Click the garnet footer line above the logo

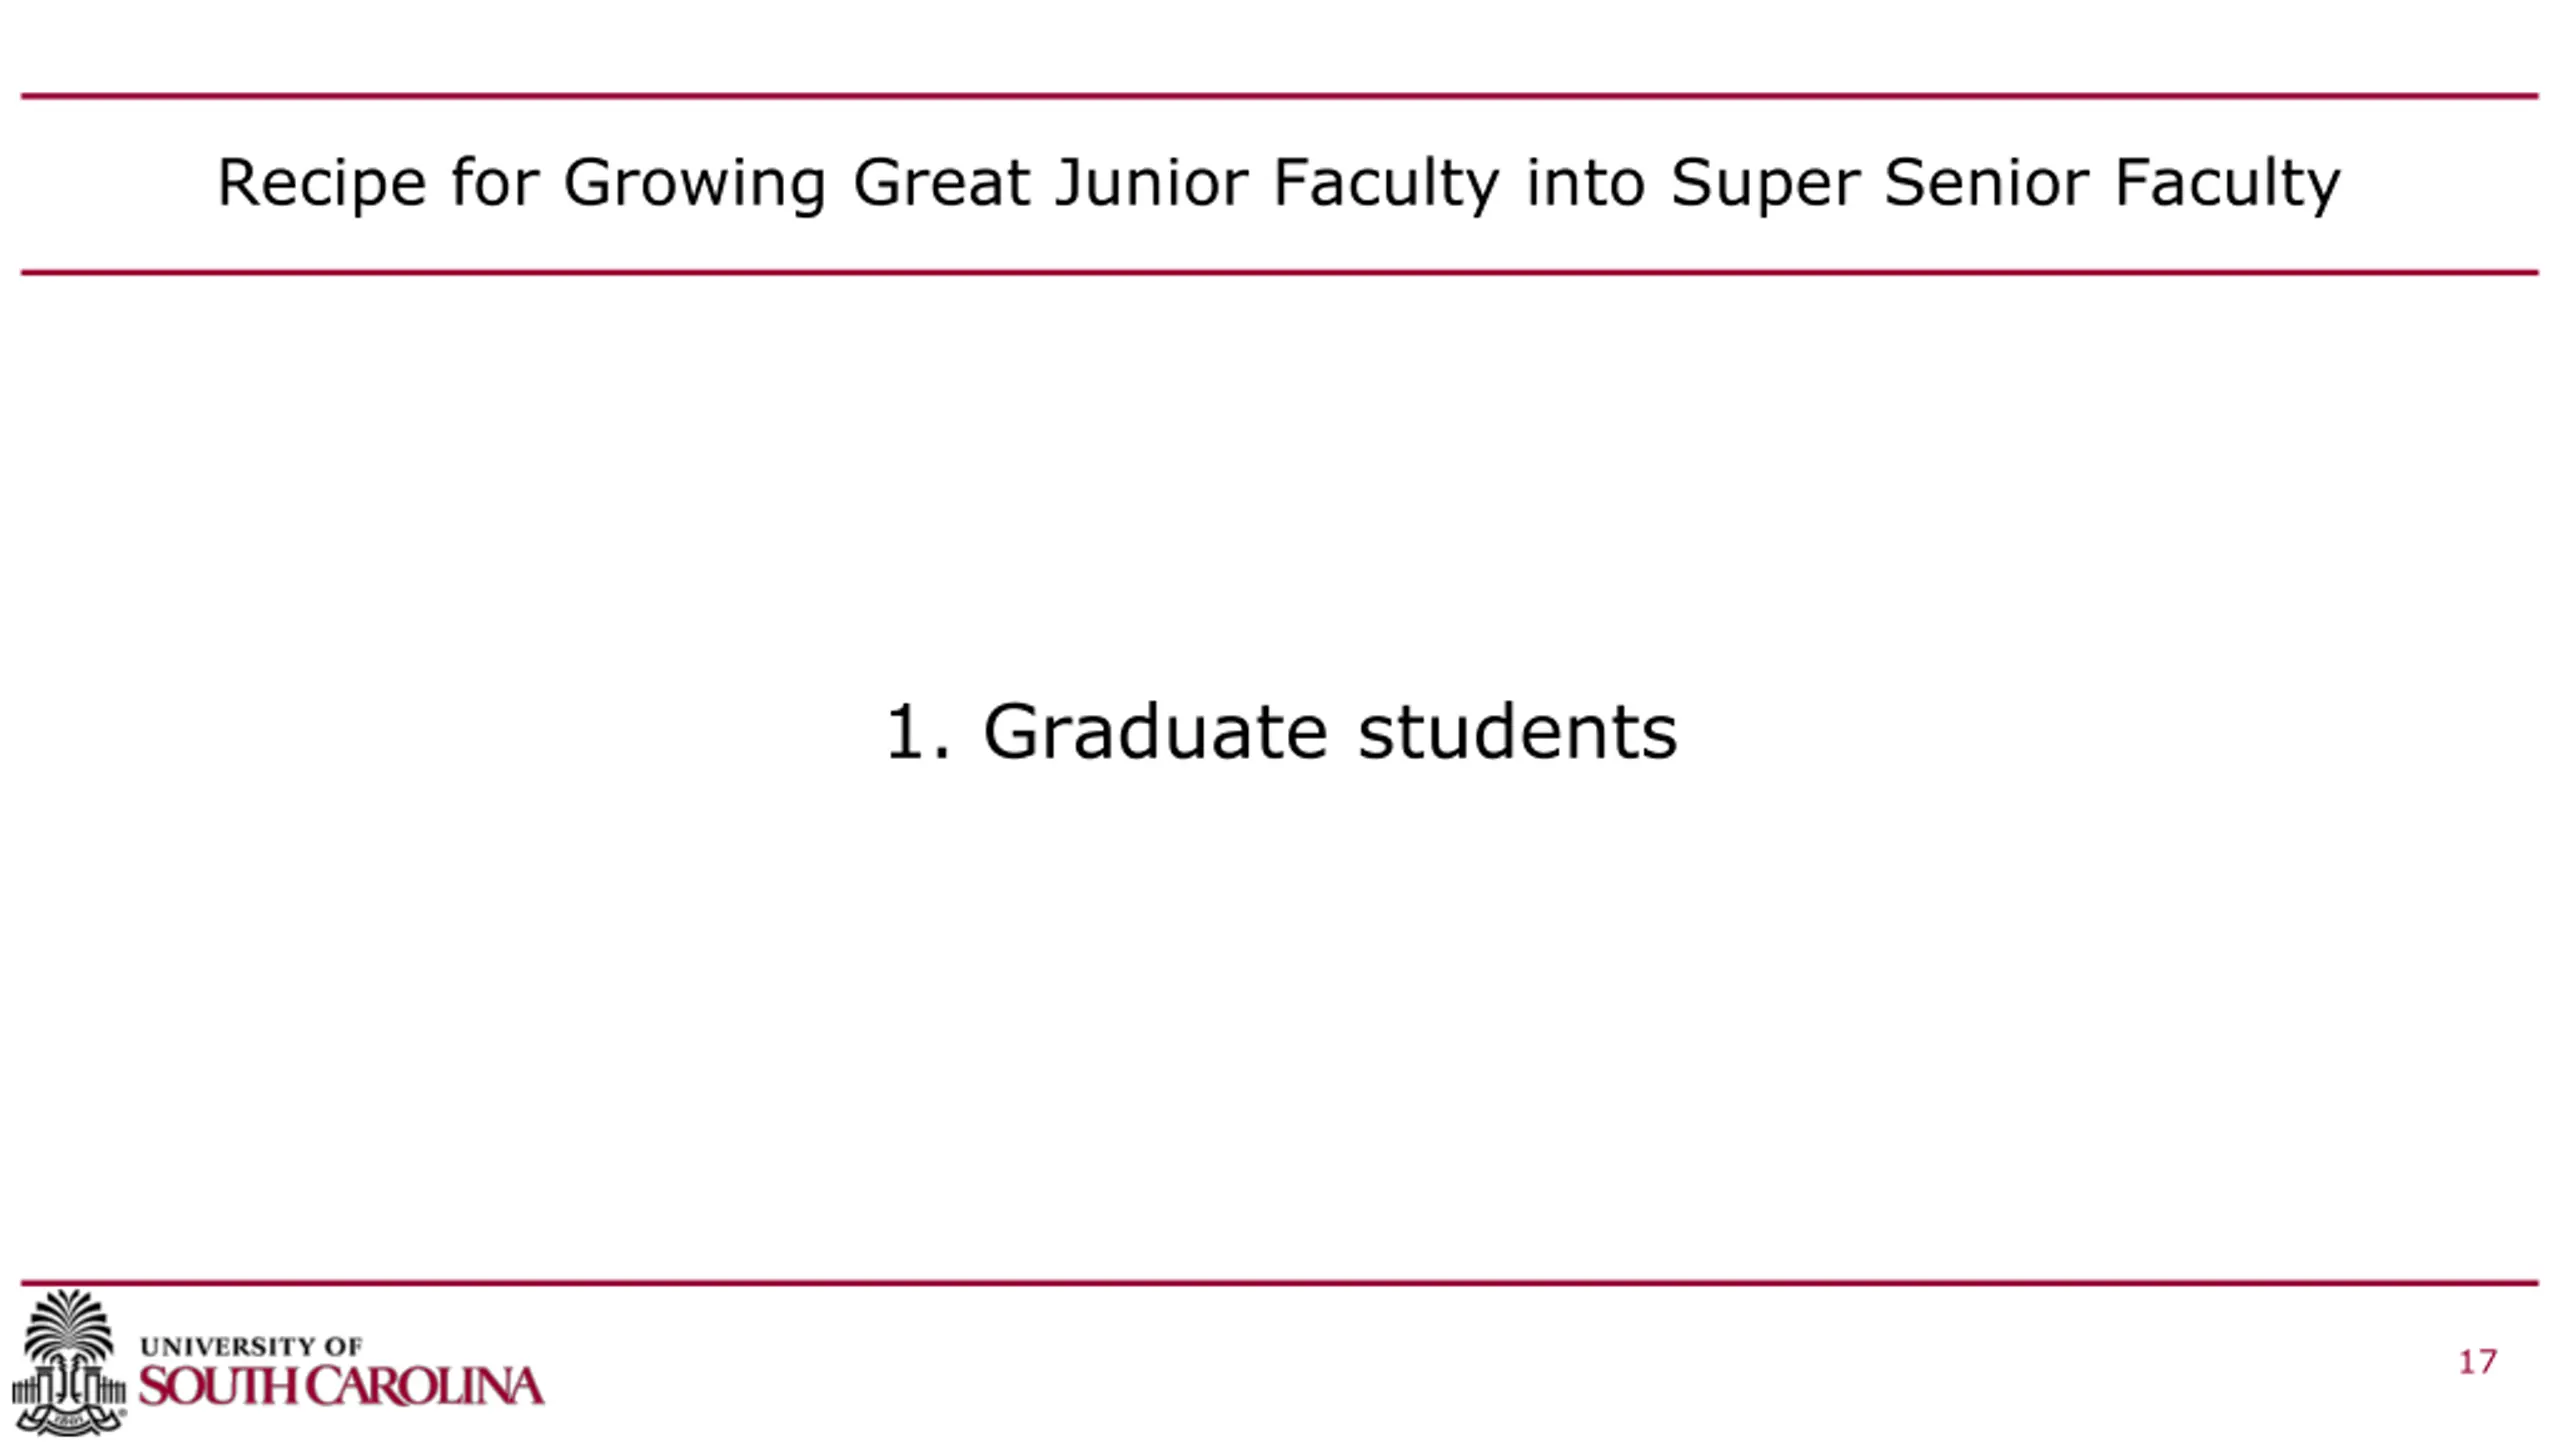click(x=1280, y=1282)
